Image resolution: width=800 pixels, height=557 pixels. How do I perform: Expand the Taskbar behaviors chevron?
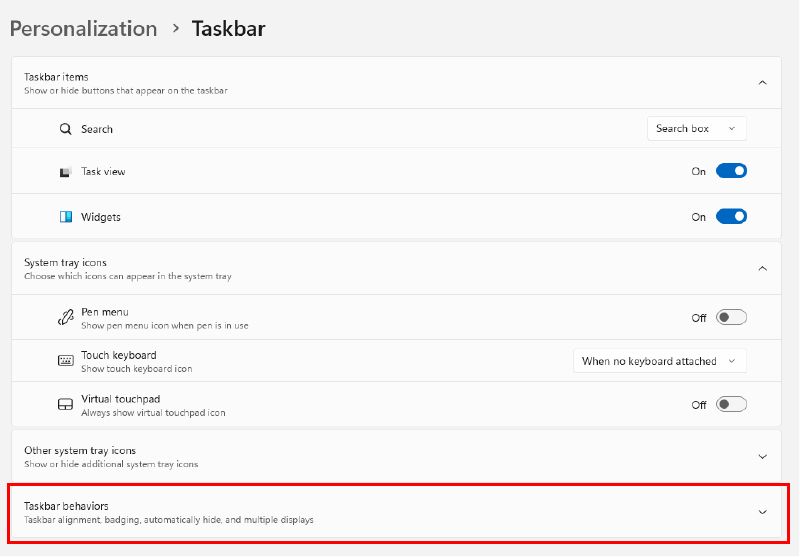coord(762,512)
